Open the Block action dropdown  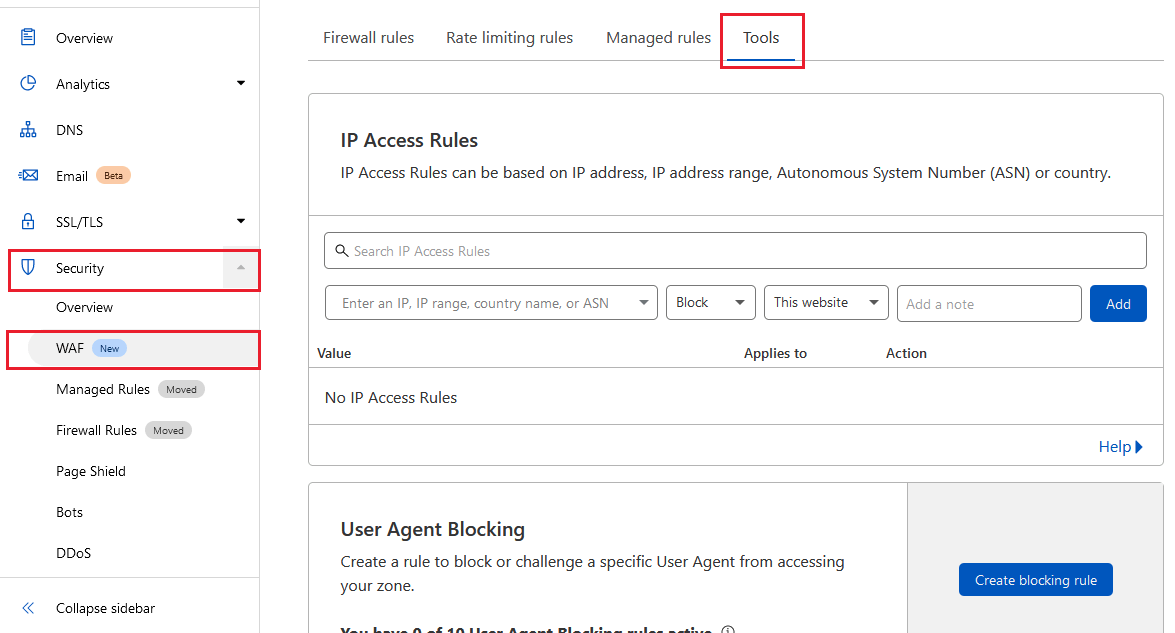(x=710, y=303)
